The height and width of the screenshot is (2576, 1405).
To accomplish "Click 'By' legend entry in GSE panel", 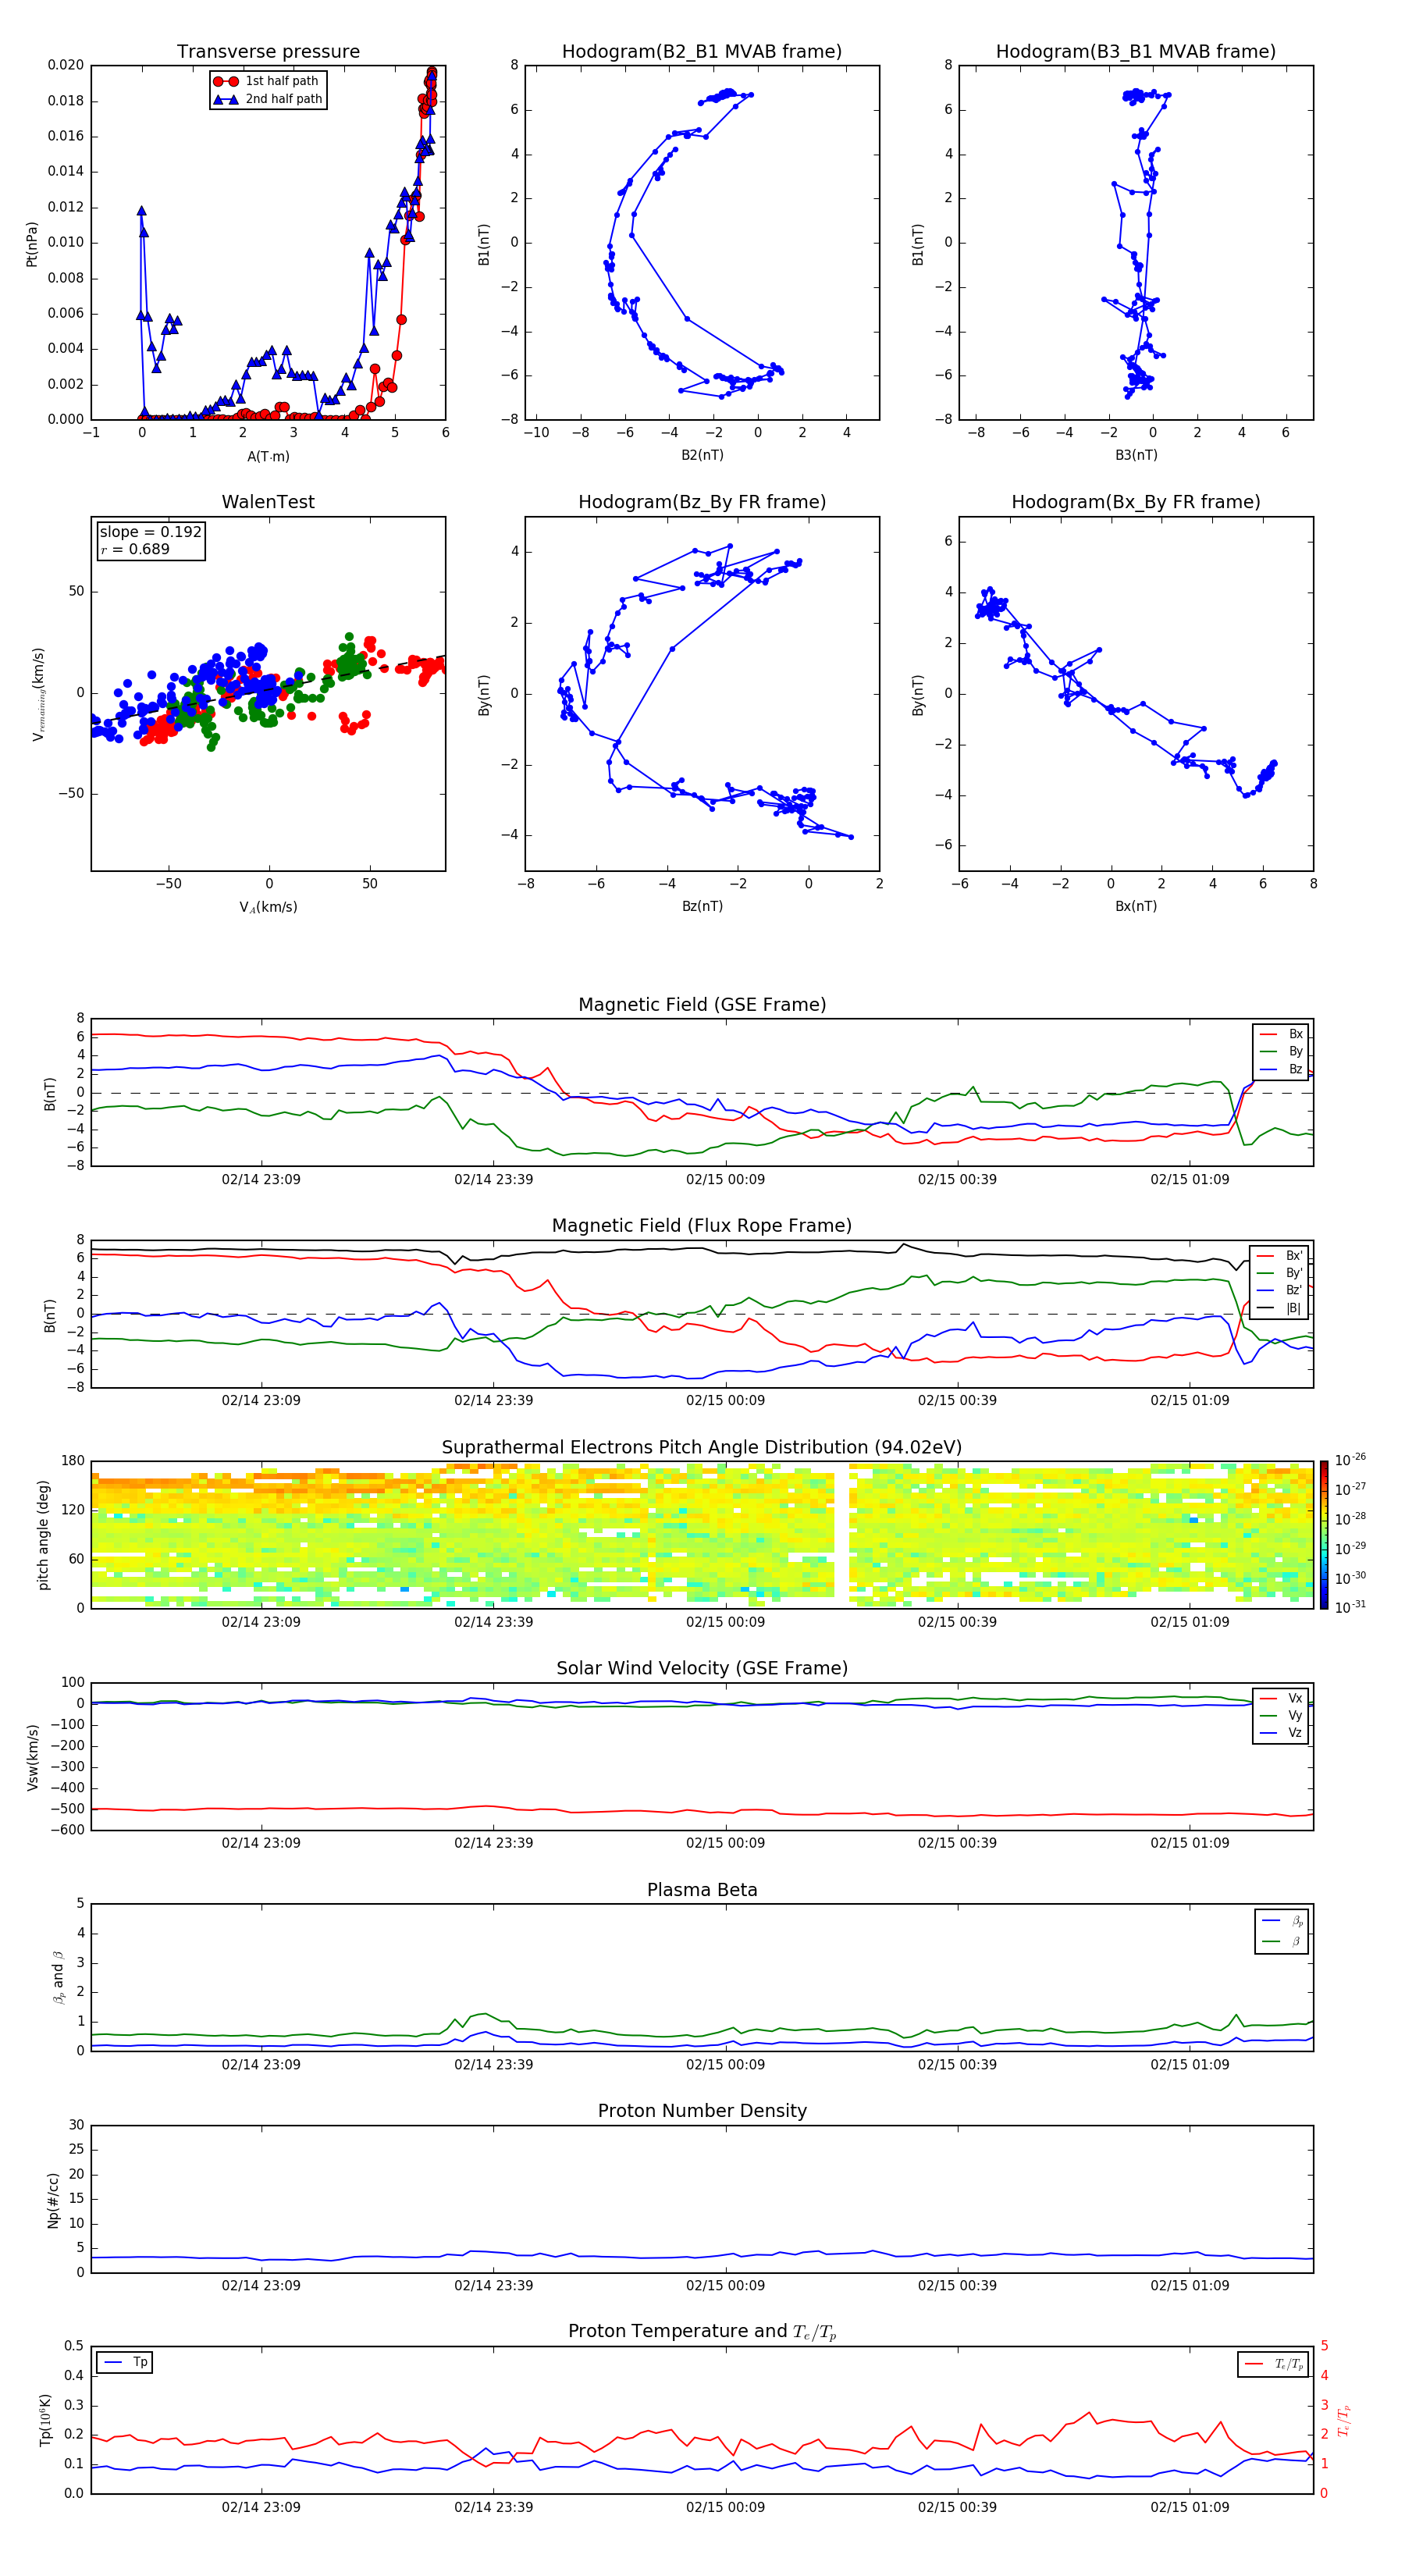I will coord(1281,1051).
